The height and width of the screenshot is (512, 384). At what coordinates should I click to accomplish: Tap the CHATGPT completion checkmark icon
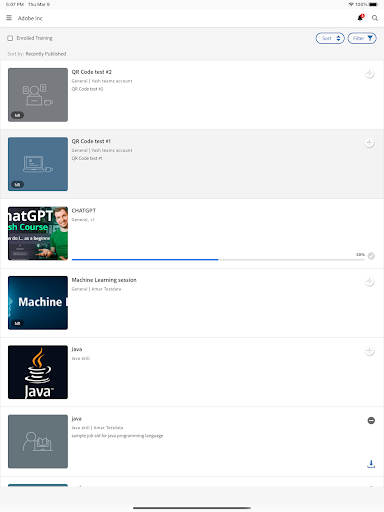coord(371,256)
